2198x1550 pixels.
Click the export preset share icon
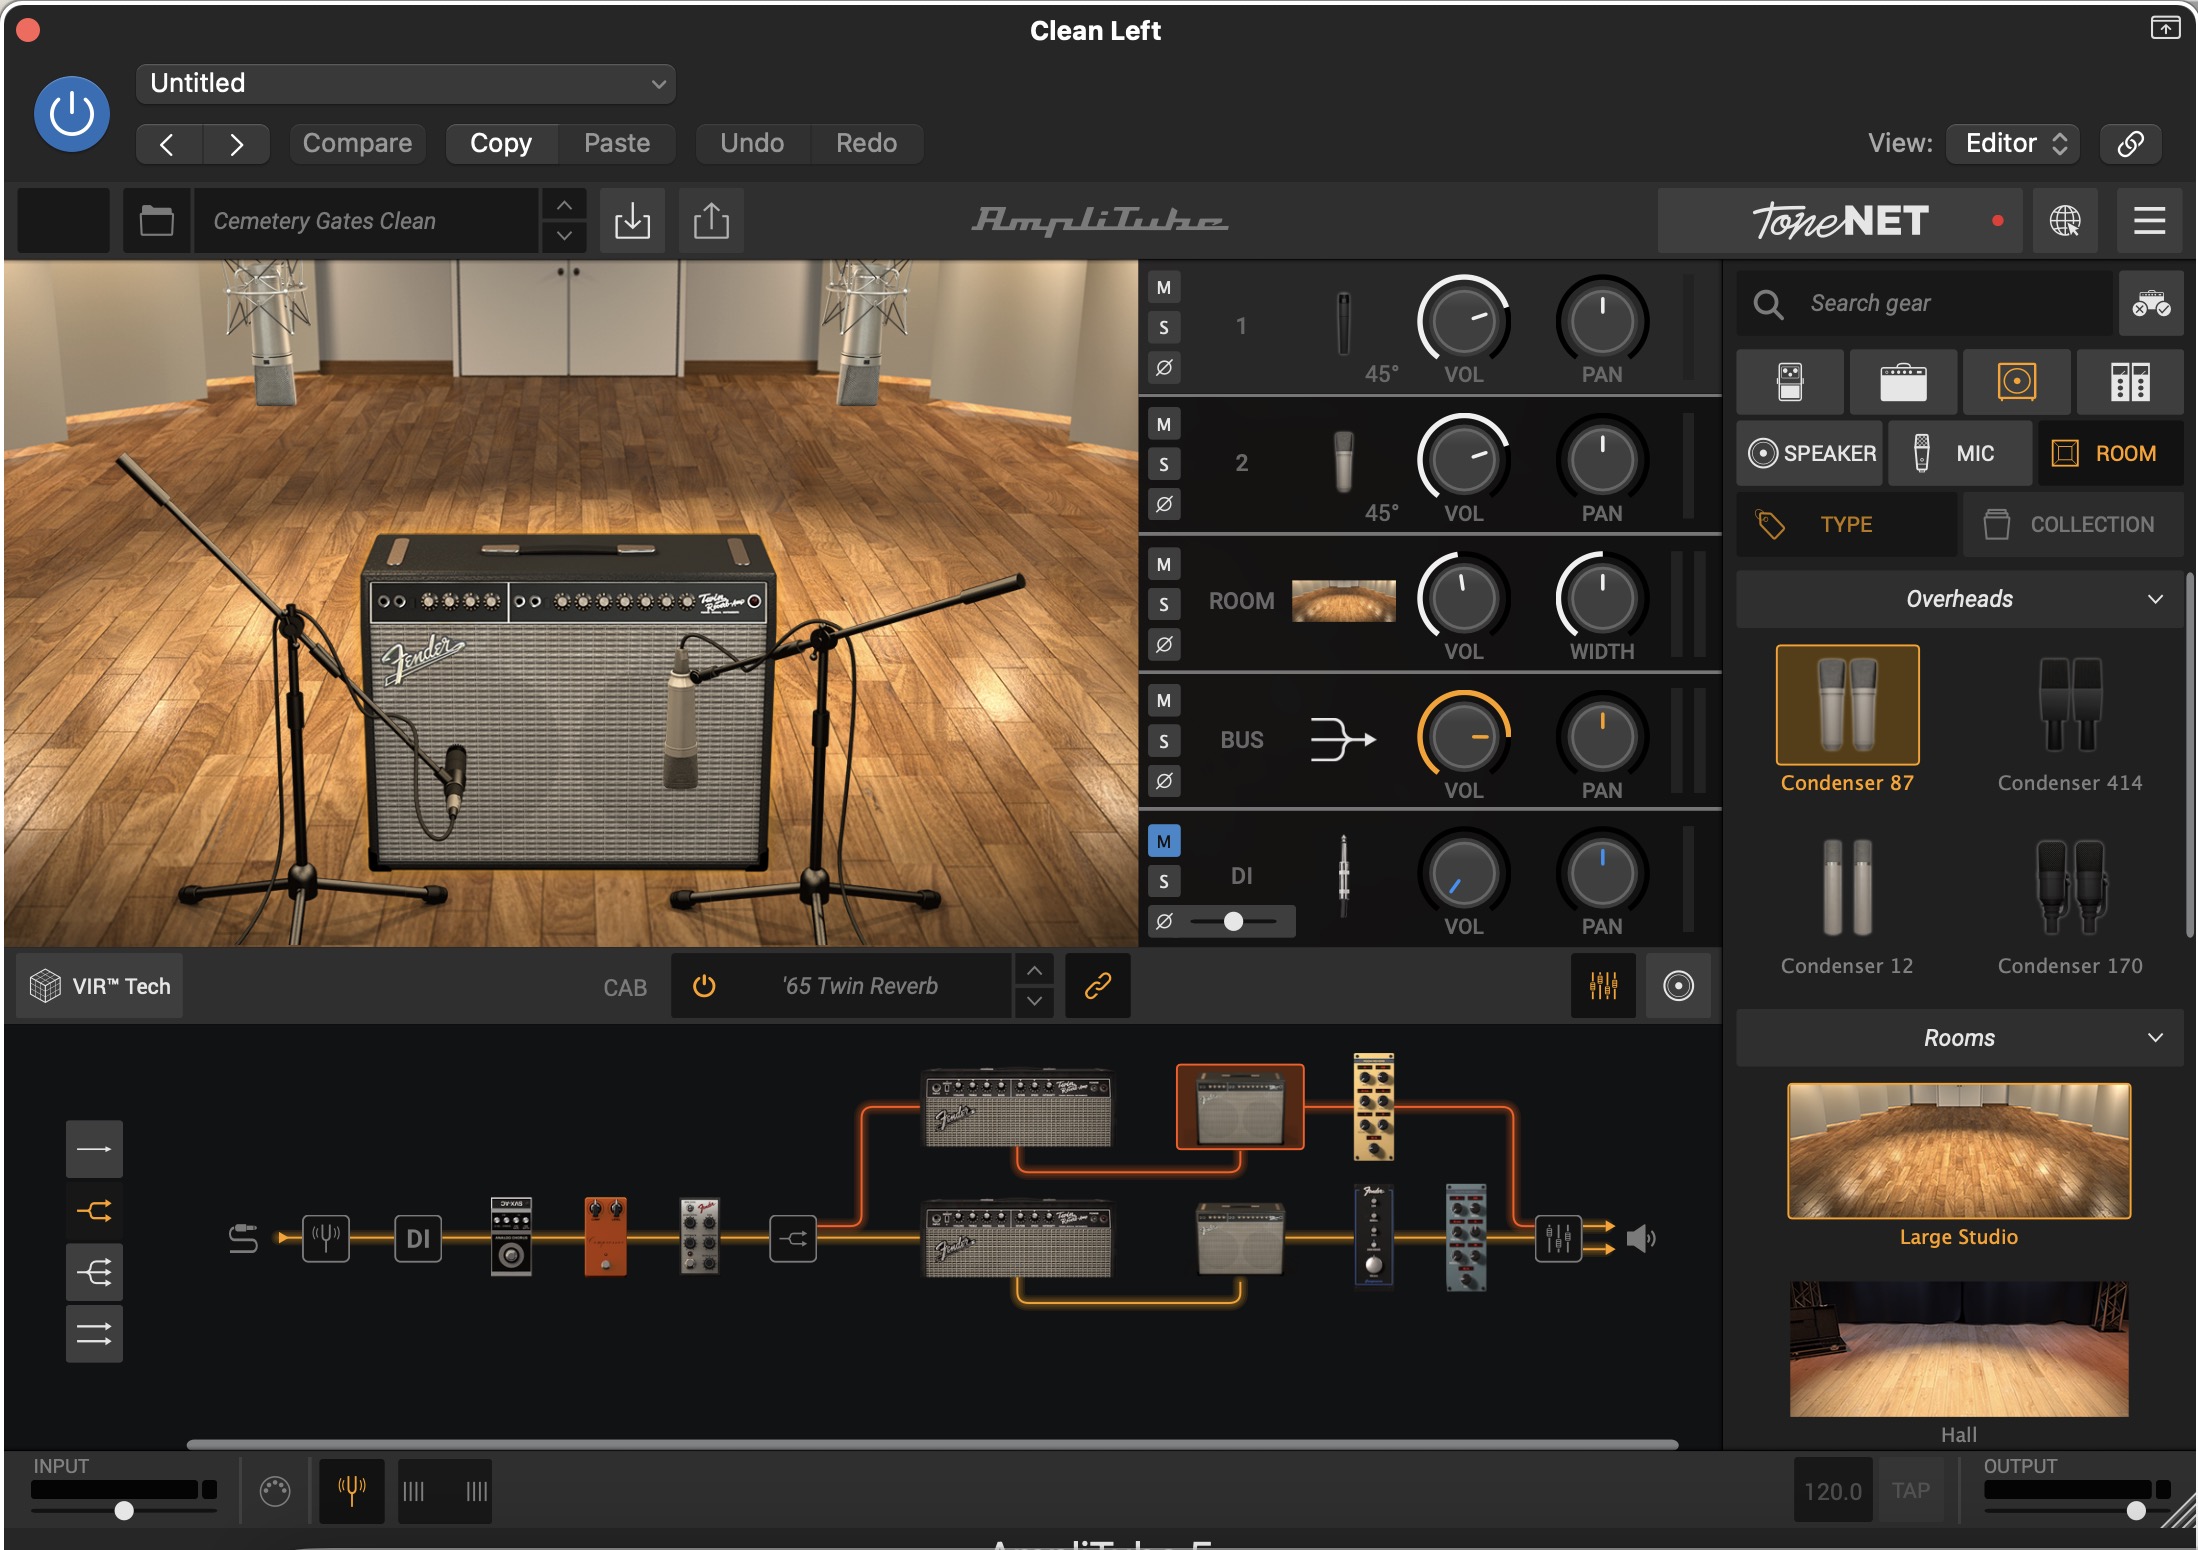711,221
